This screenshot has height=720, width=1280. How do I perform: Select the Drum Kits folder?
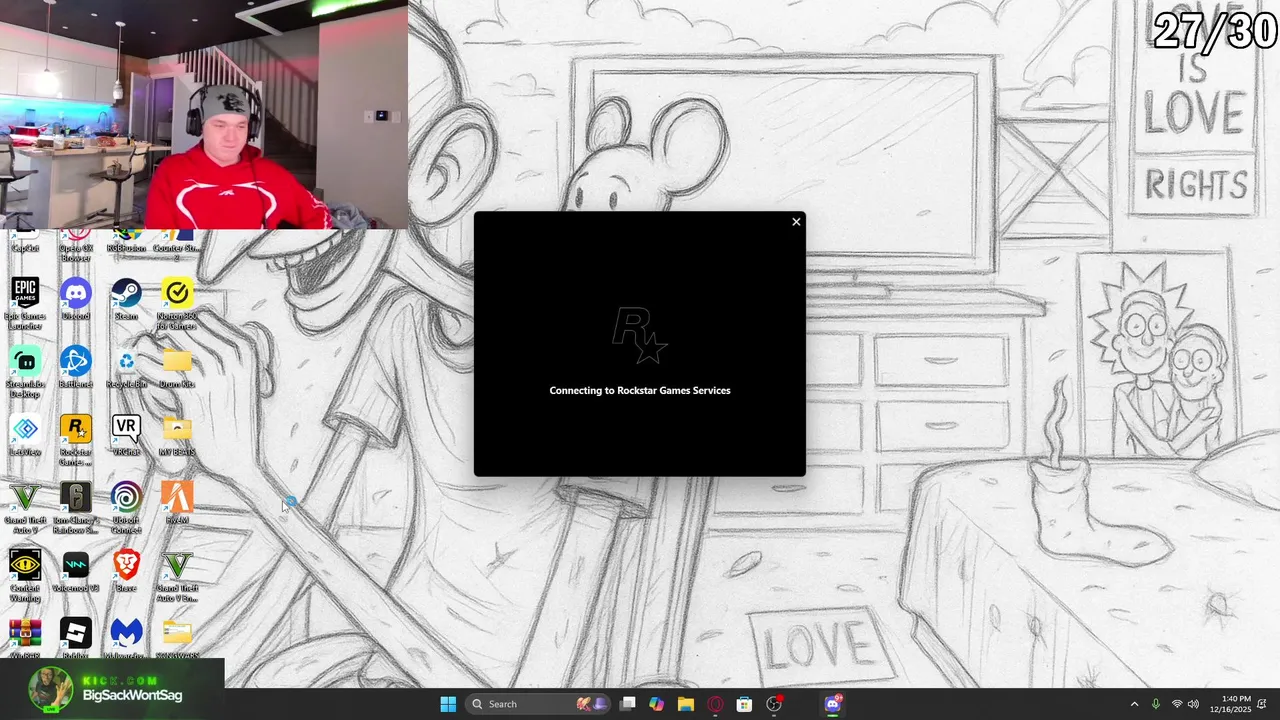pyautogui.click(x=177, y=367)
